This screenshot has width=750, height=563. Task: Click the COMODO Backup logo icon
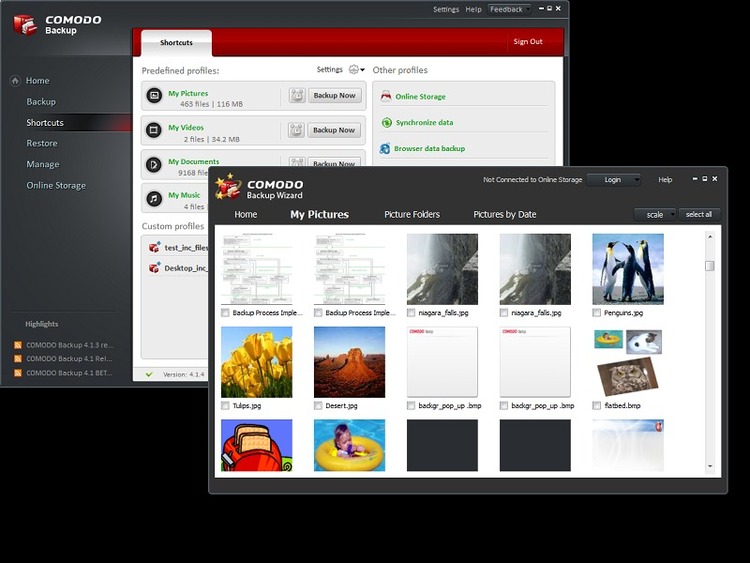click(25, 25)
